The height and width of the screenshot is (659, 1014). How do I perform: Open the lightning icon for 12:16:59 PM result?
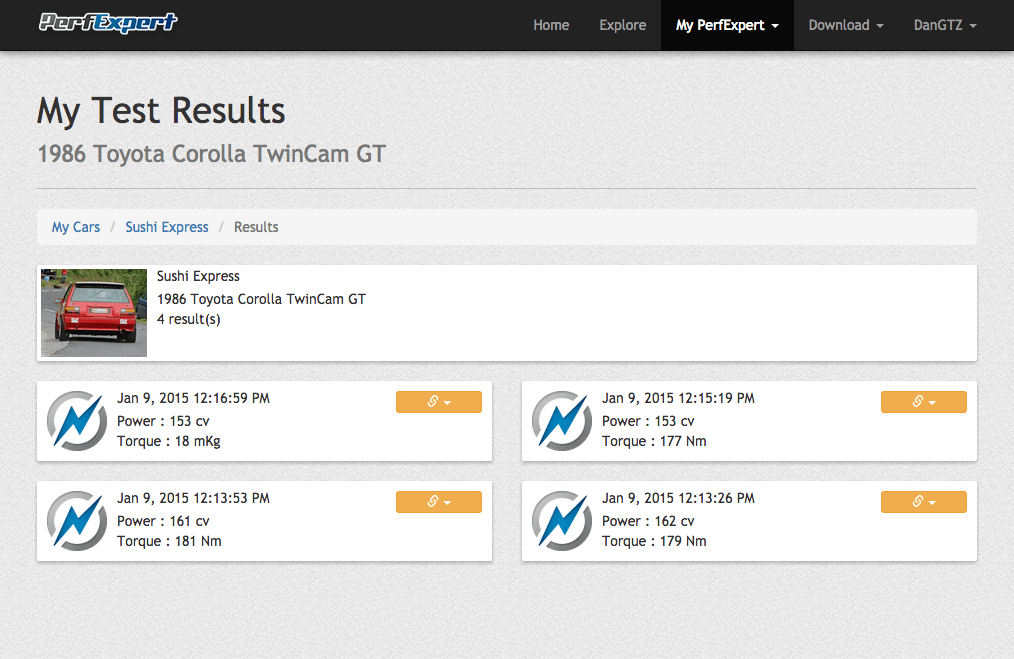point(77,420)
